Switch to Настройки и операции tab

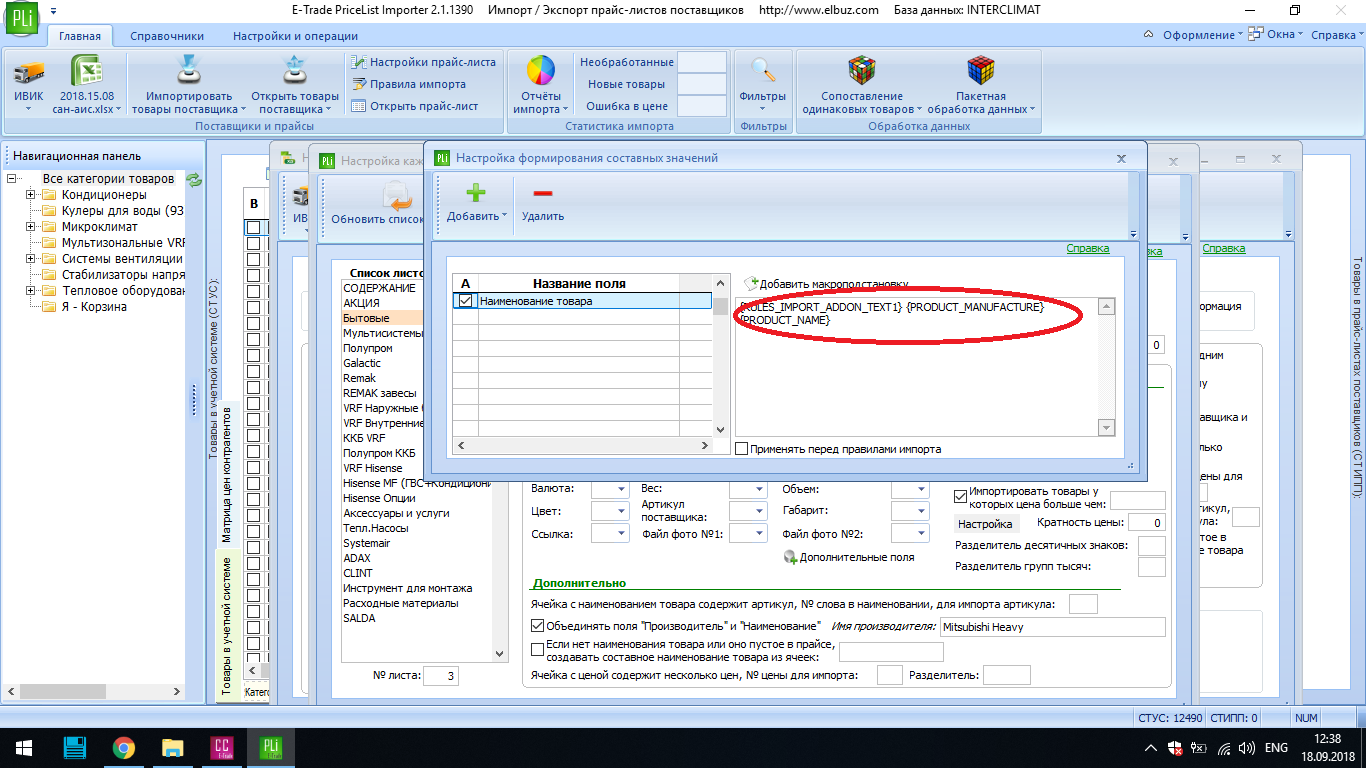pos(296,36)
